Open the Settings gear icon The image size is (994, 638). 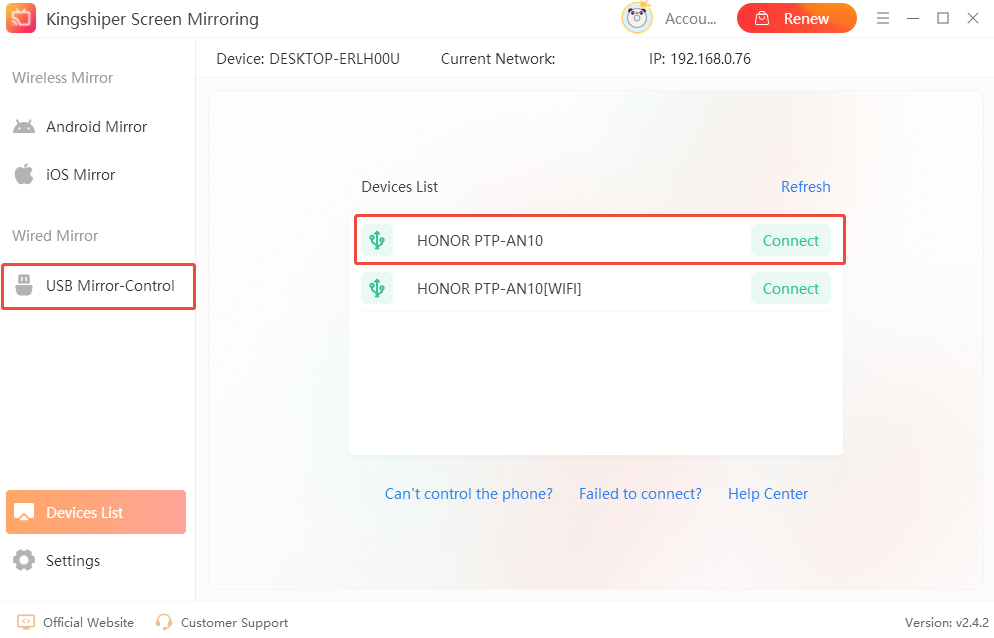(24, 560)
